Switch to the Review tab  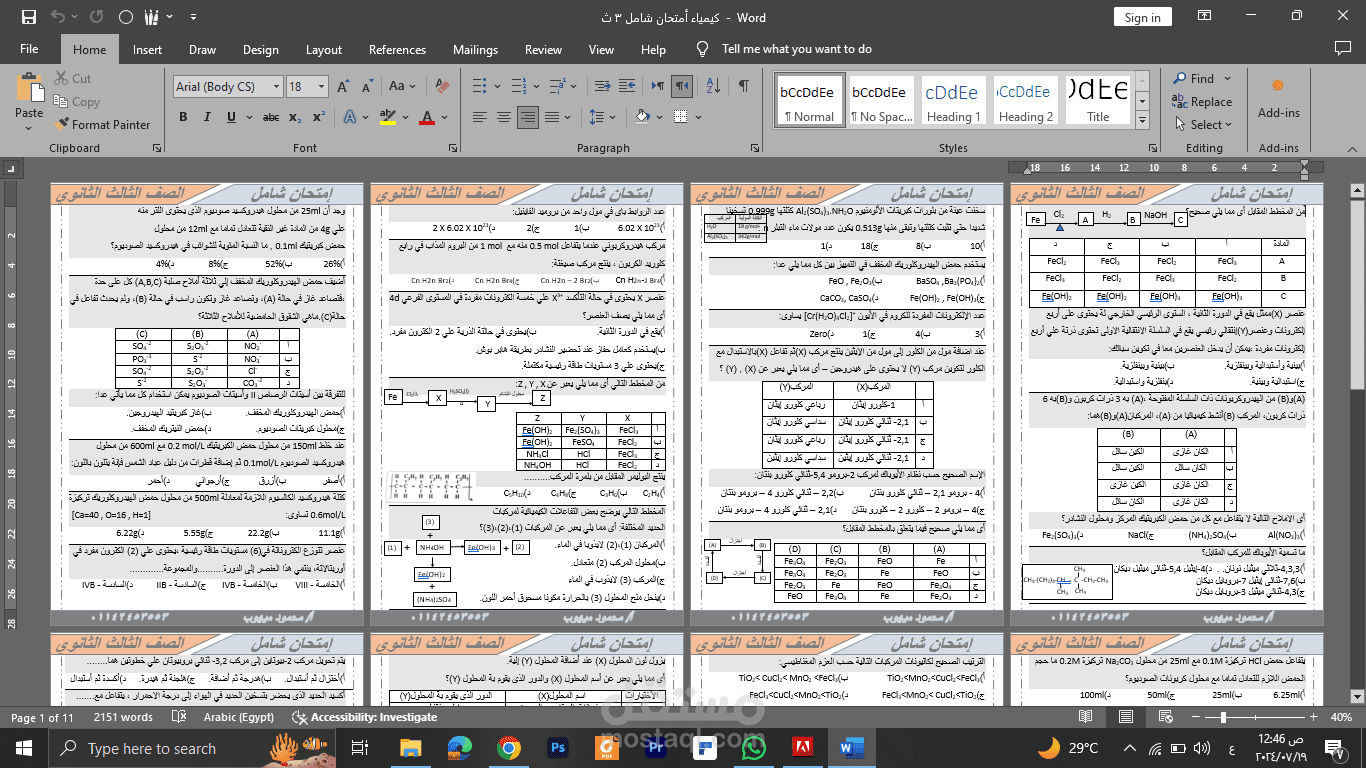pos(543,49)
